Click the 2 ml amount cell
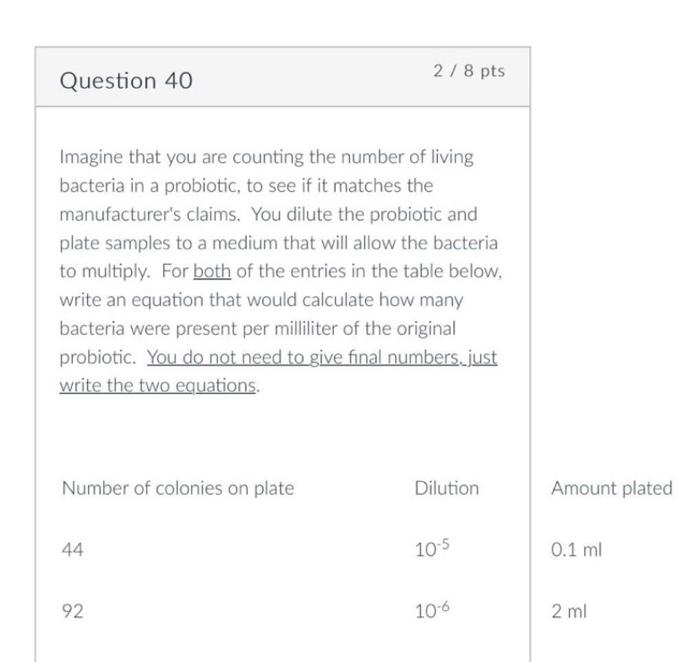Viewport: 700px width, 662px height. coord(568,611)
